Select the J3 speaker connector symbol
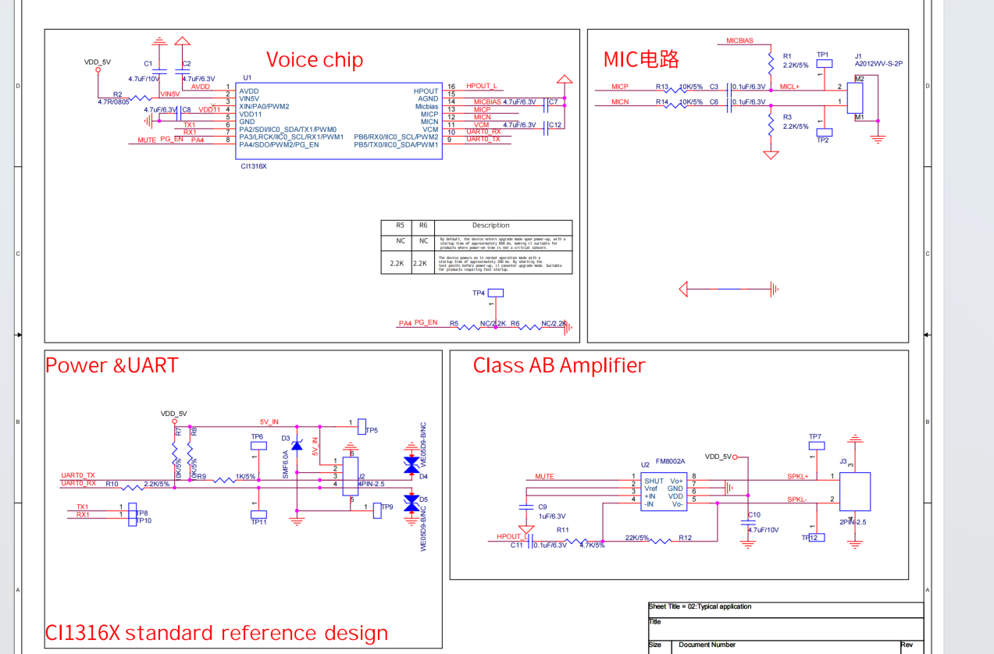This screenshot has height=654, width=994. tap(854, 492)
